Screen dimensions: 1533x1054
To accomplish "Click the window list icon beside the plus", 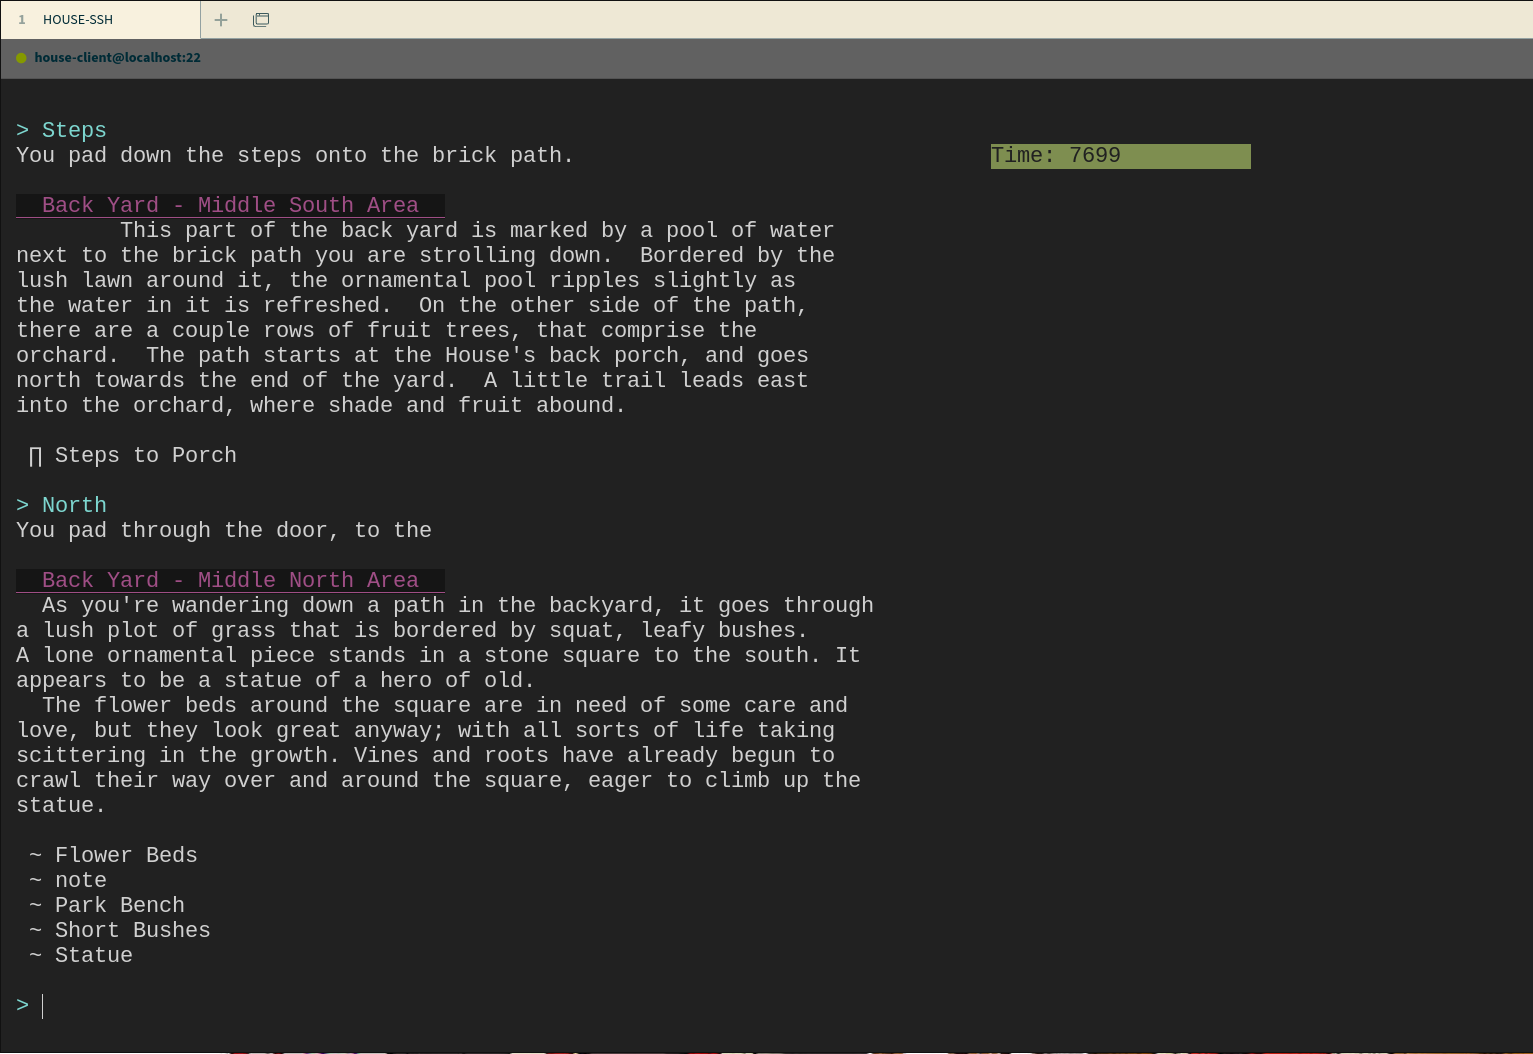I will pos(261,20).
